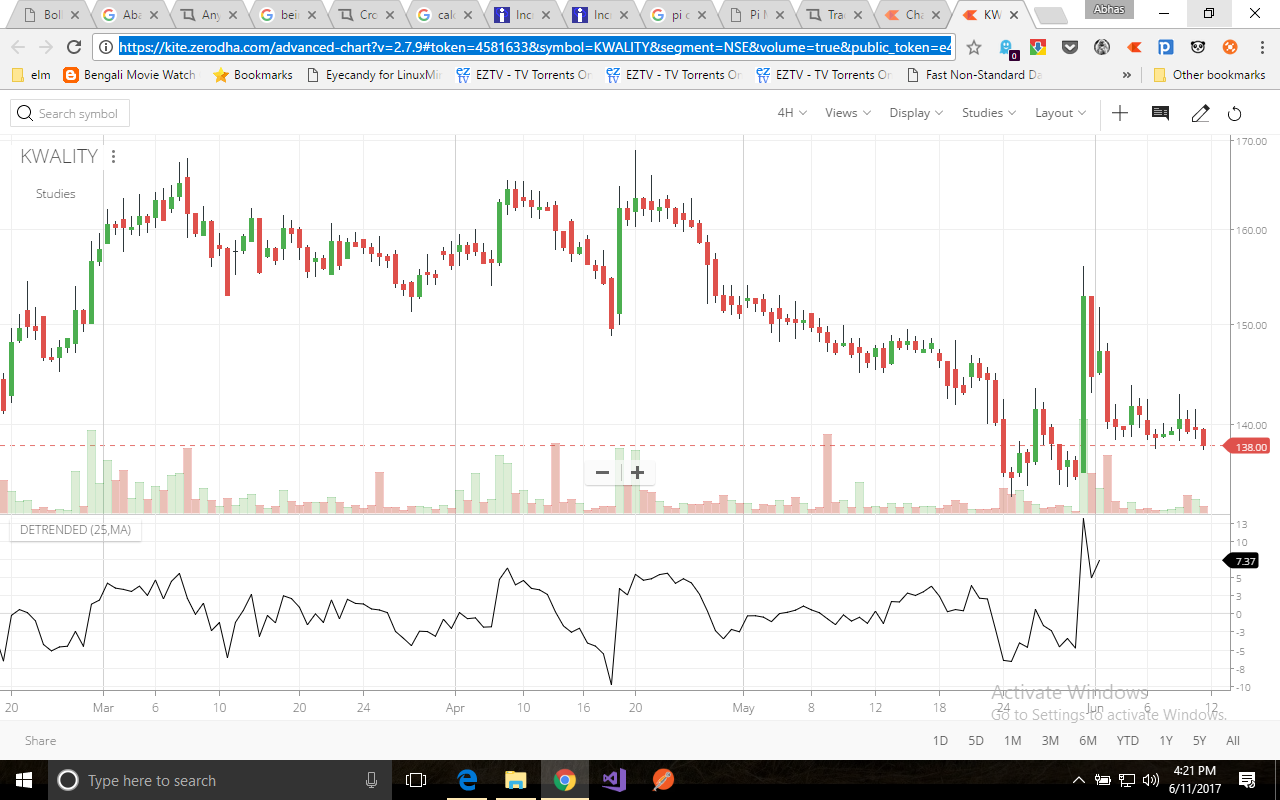Click the 138.00 current price tag
The height and width of the screenshot is (800, 1280).
click(x=1247, y=447)
